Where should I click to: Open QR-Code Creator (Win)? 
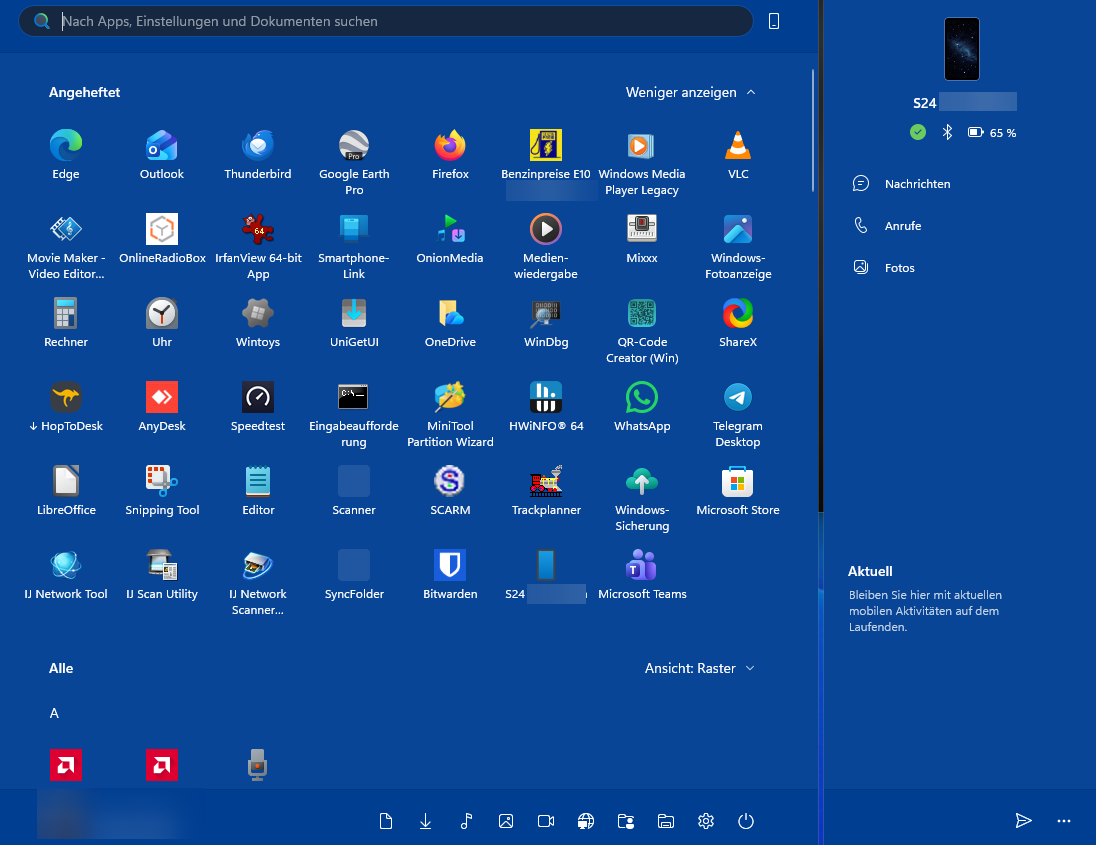point(642,331)
